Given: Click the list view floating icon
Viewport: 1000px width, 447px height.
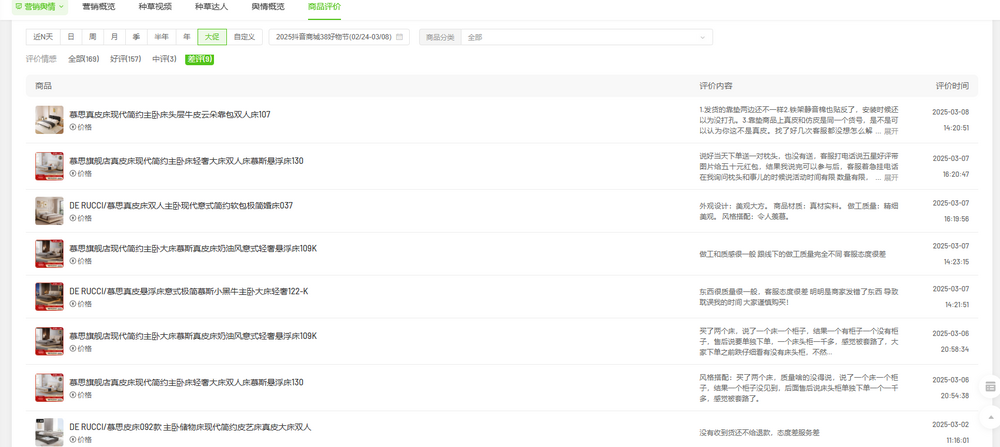Looking at the screenshot, I should [x=990, y=386].
